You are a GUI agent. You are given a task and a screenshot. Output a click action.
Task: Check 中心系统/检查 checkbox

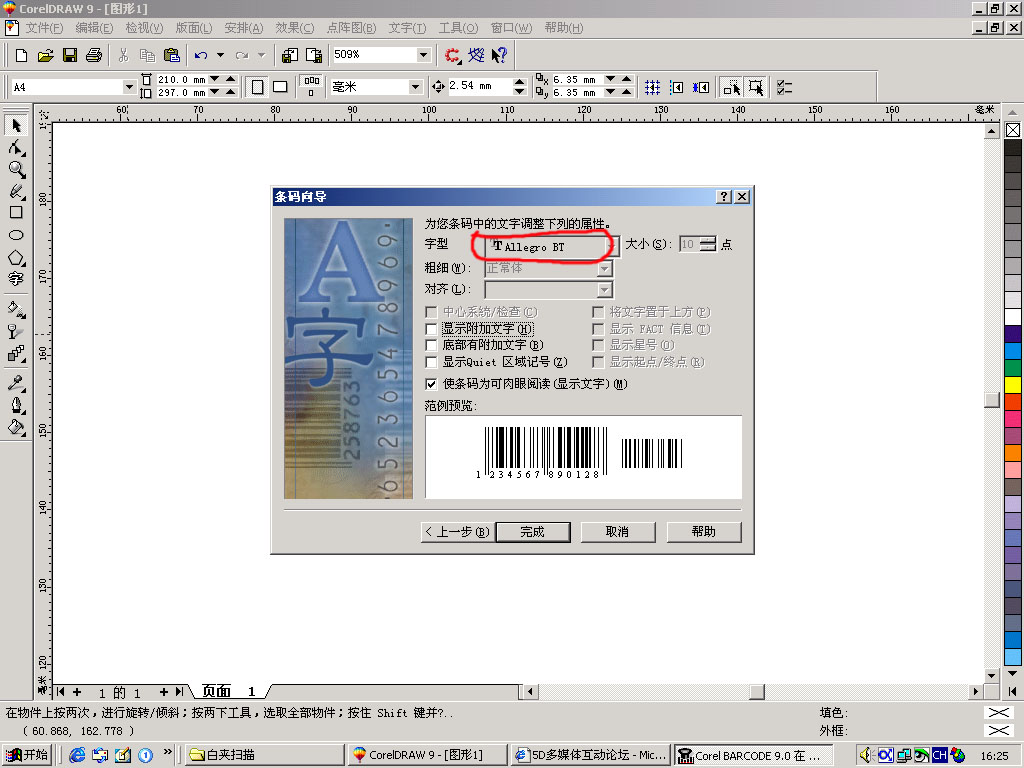[x=431, y=312]
